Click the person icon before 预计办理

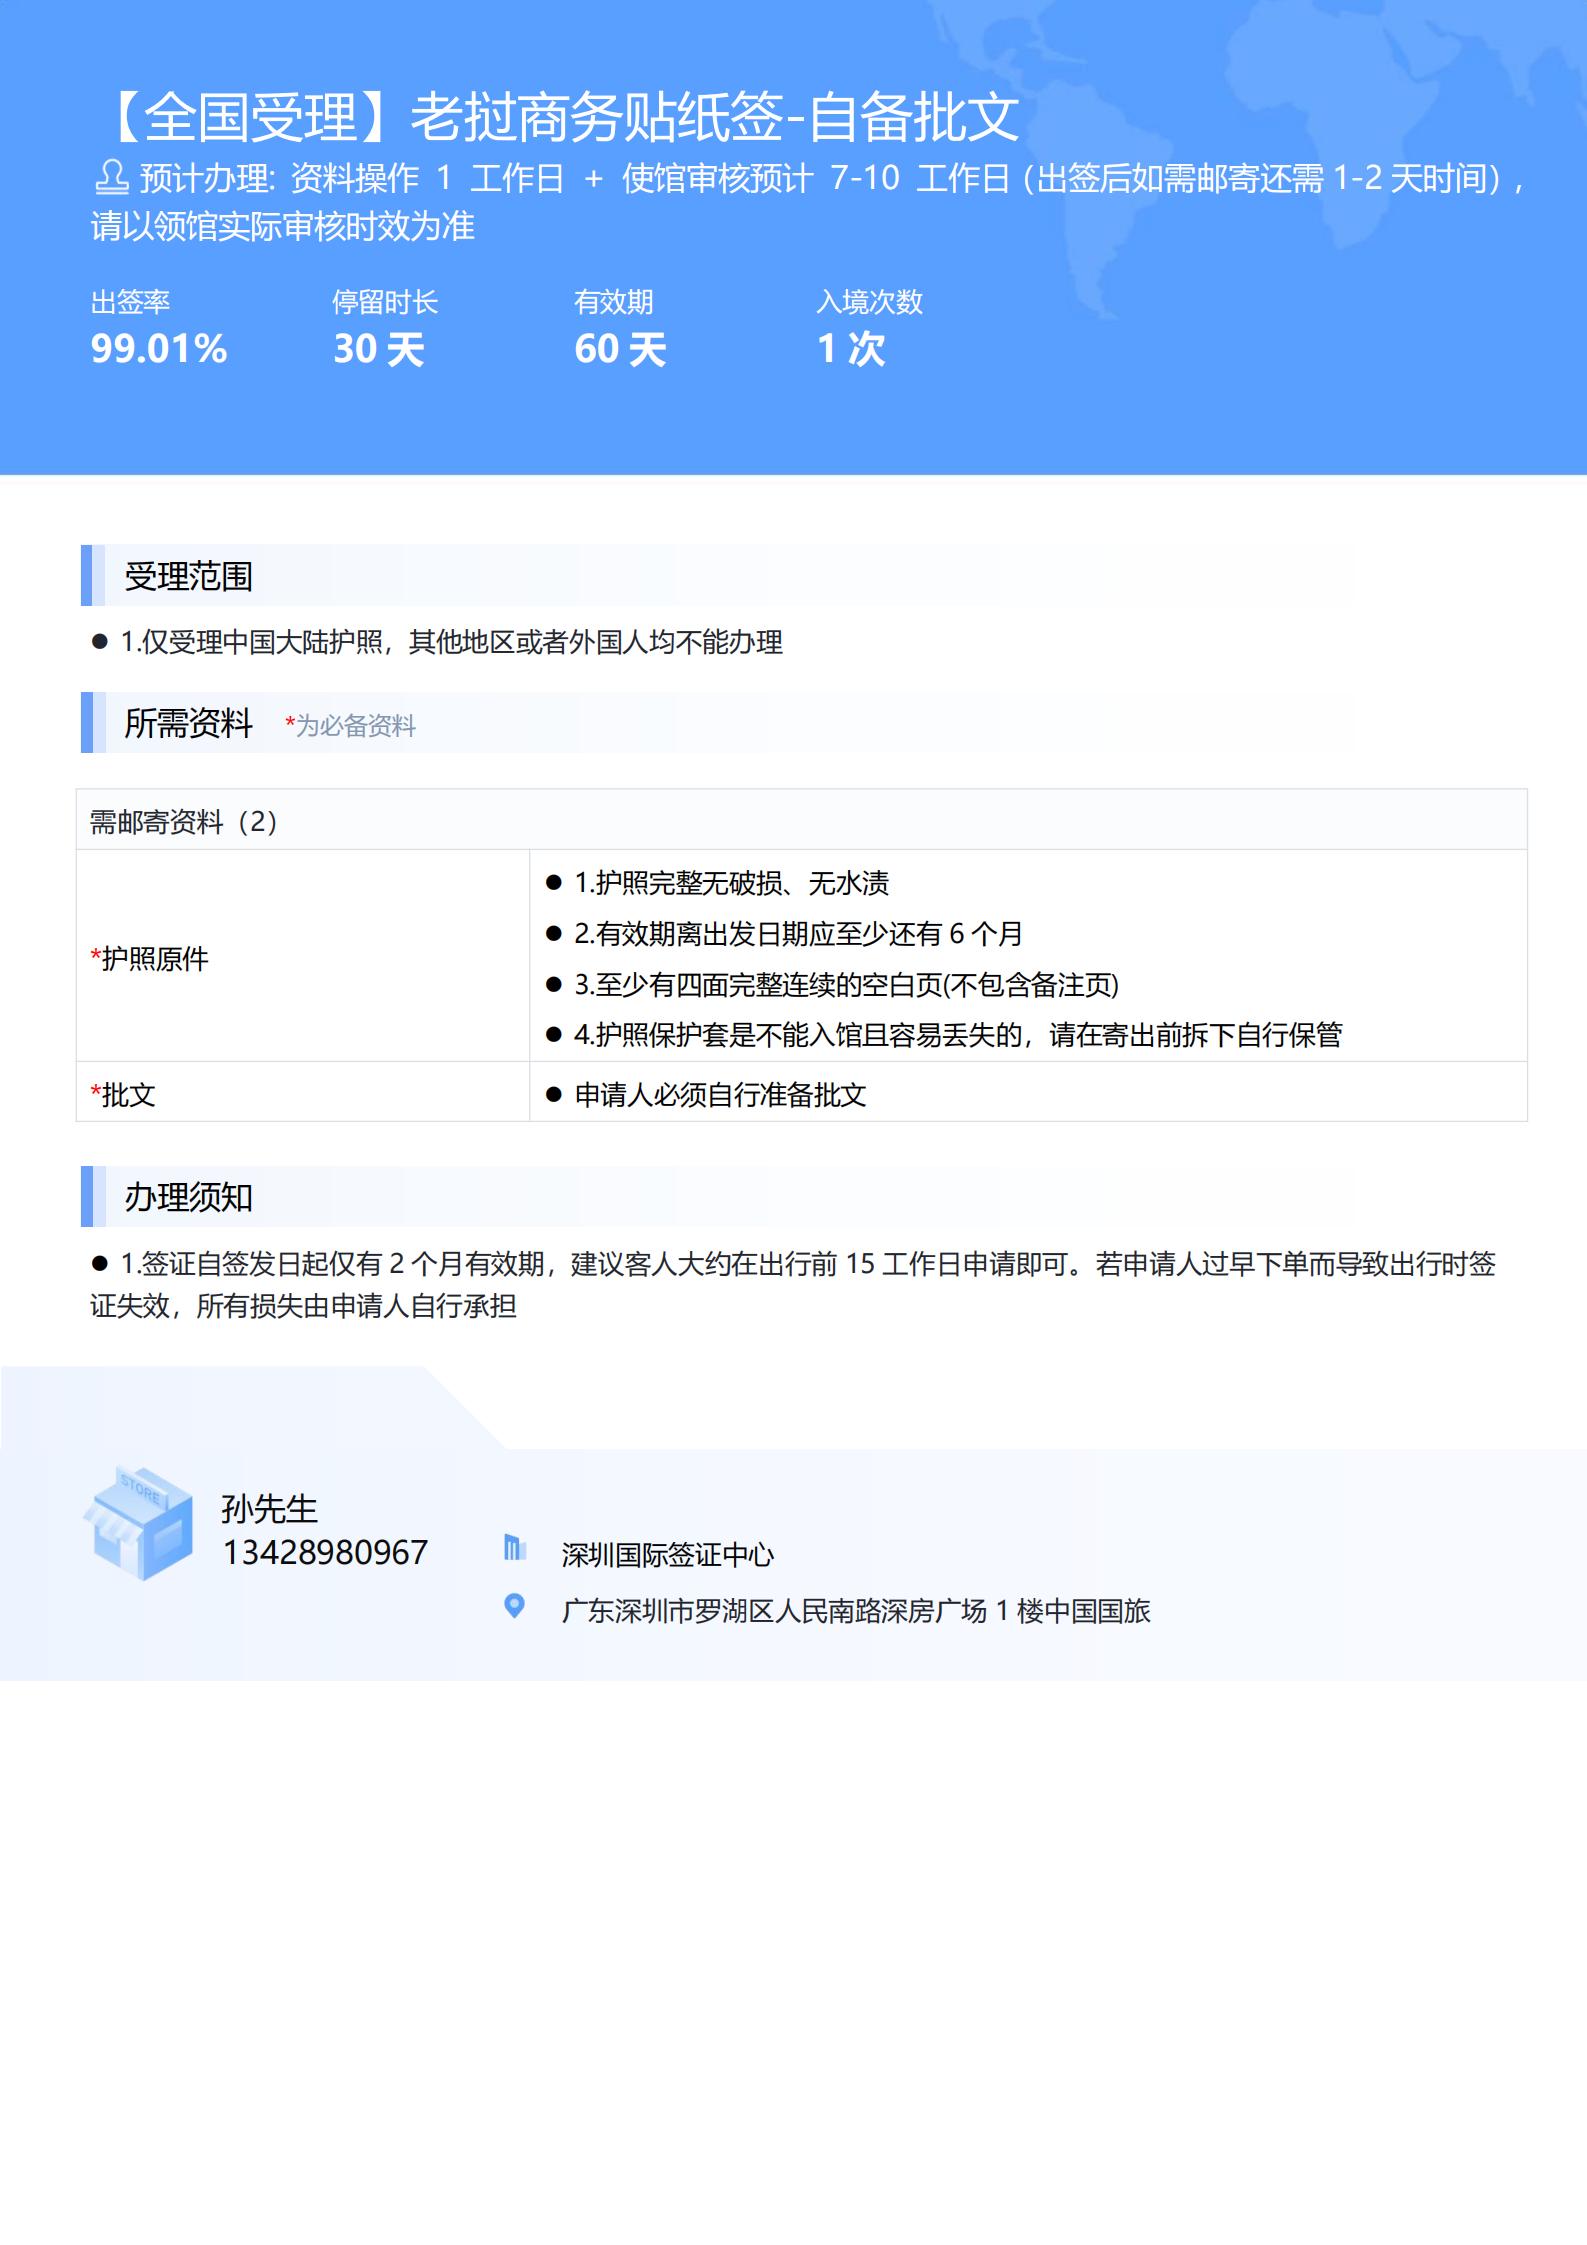(111, 177)
